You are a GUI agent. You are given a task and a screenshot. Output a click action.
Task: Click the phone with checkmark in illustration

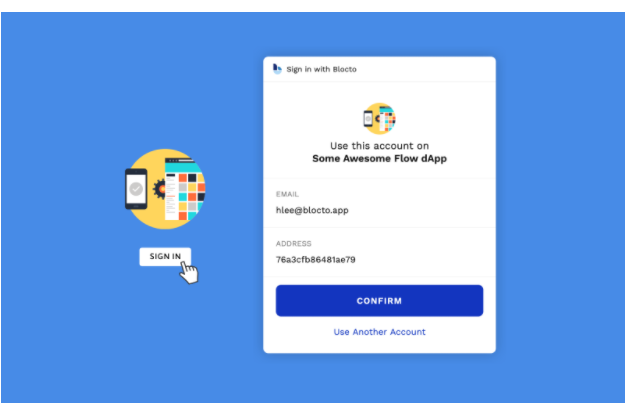pyautogui.click(x=136, y=189)
